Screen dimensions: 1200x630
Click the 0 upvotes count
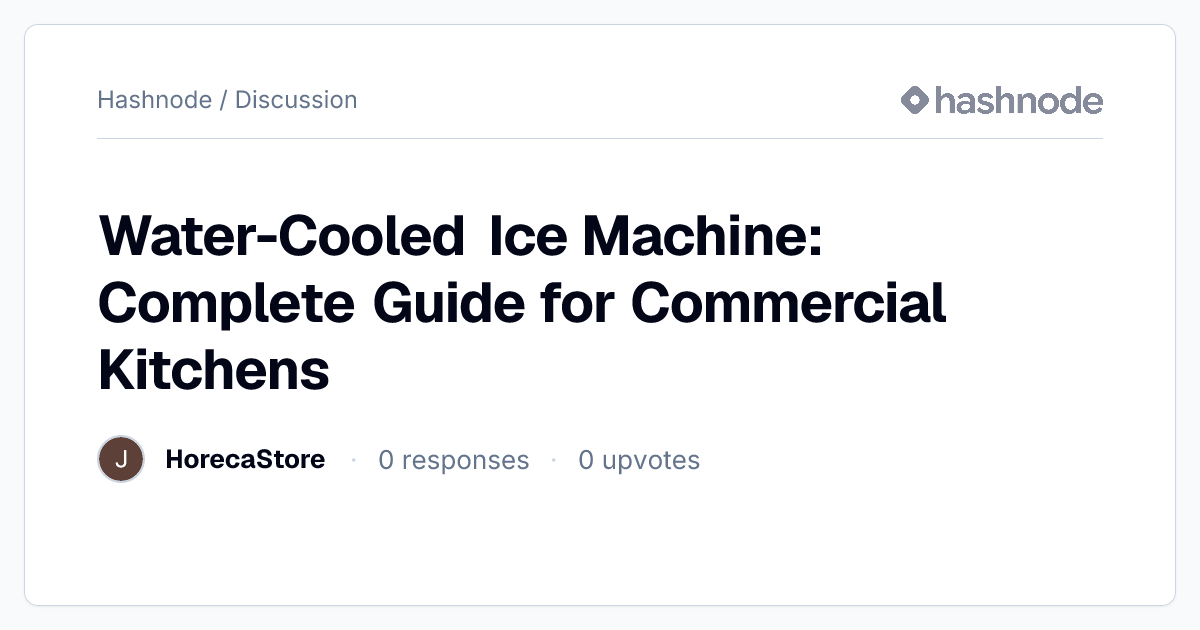639,460
